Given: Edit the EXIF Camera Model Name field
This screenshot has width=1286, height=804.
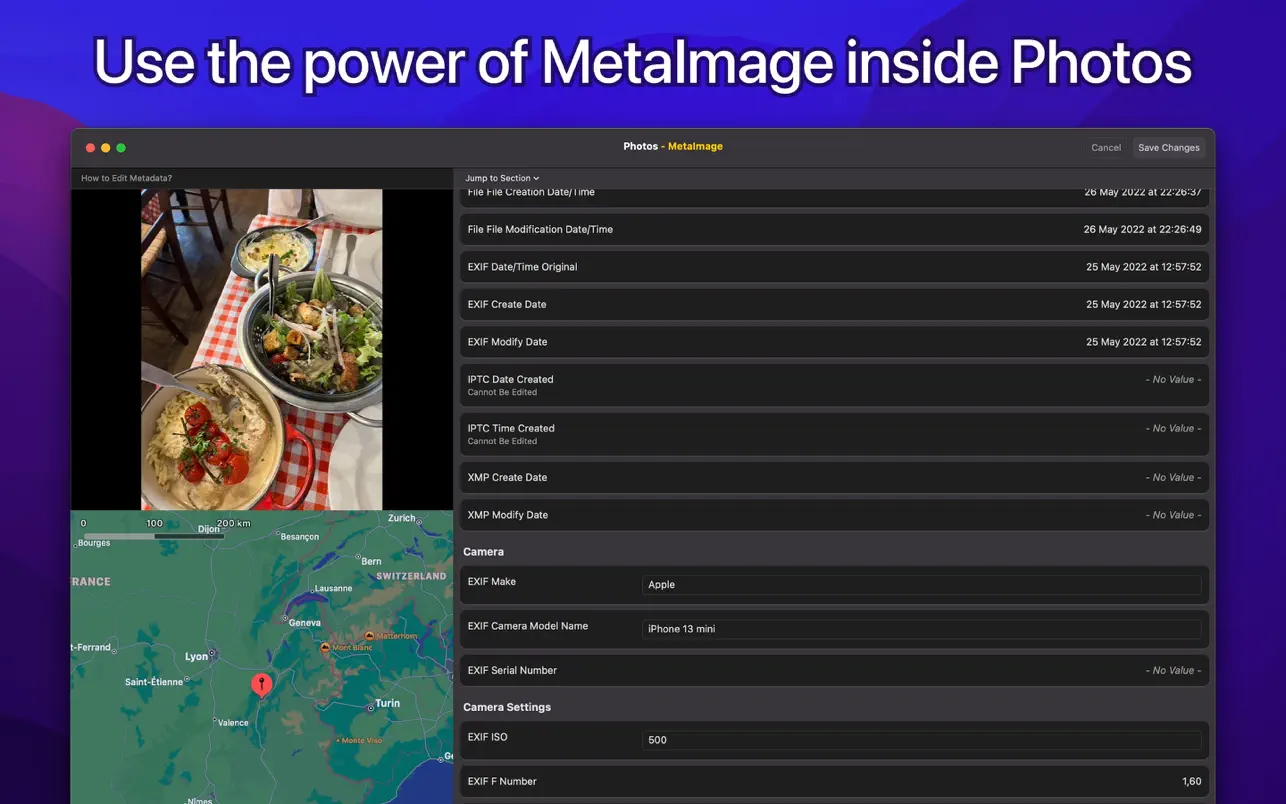Looking at the screenshot, I should pos(920,629).
